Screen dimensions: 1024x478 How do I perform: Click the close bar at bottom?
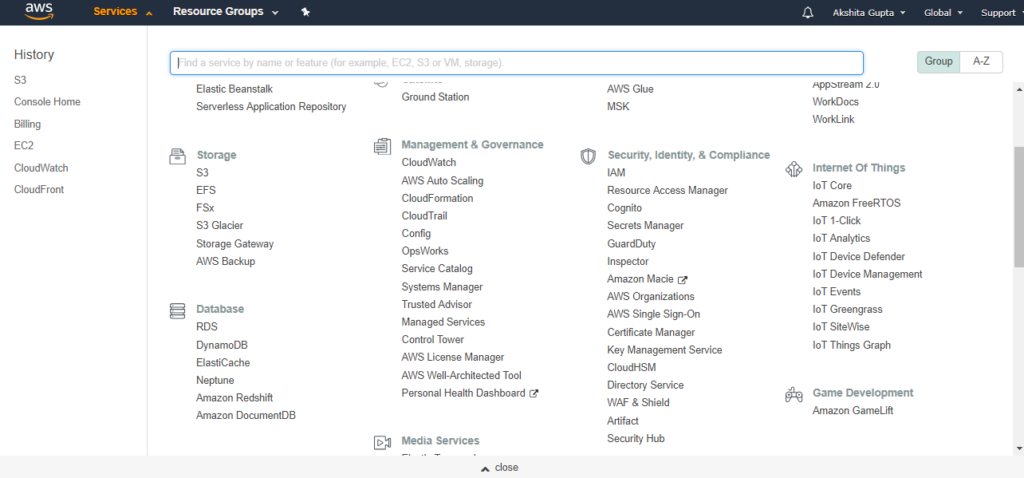point(500,468)
